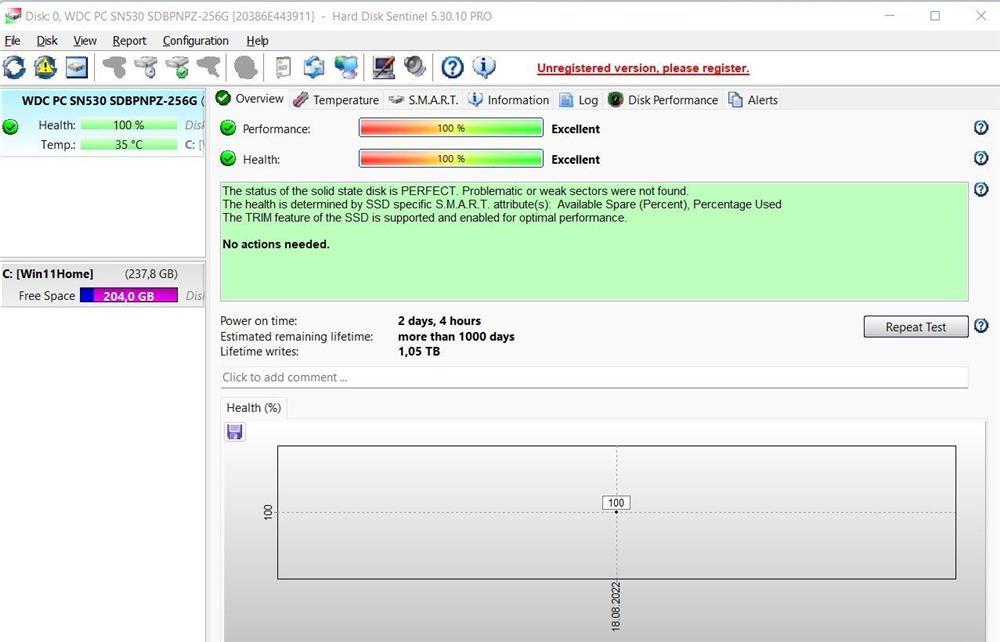This screenshot has height=642, width=1000.
Task: Click the grey head silhouette toolbar icon
Action: point(246,68)
